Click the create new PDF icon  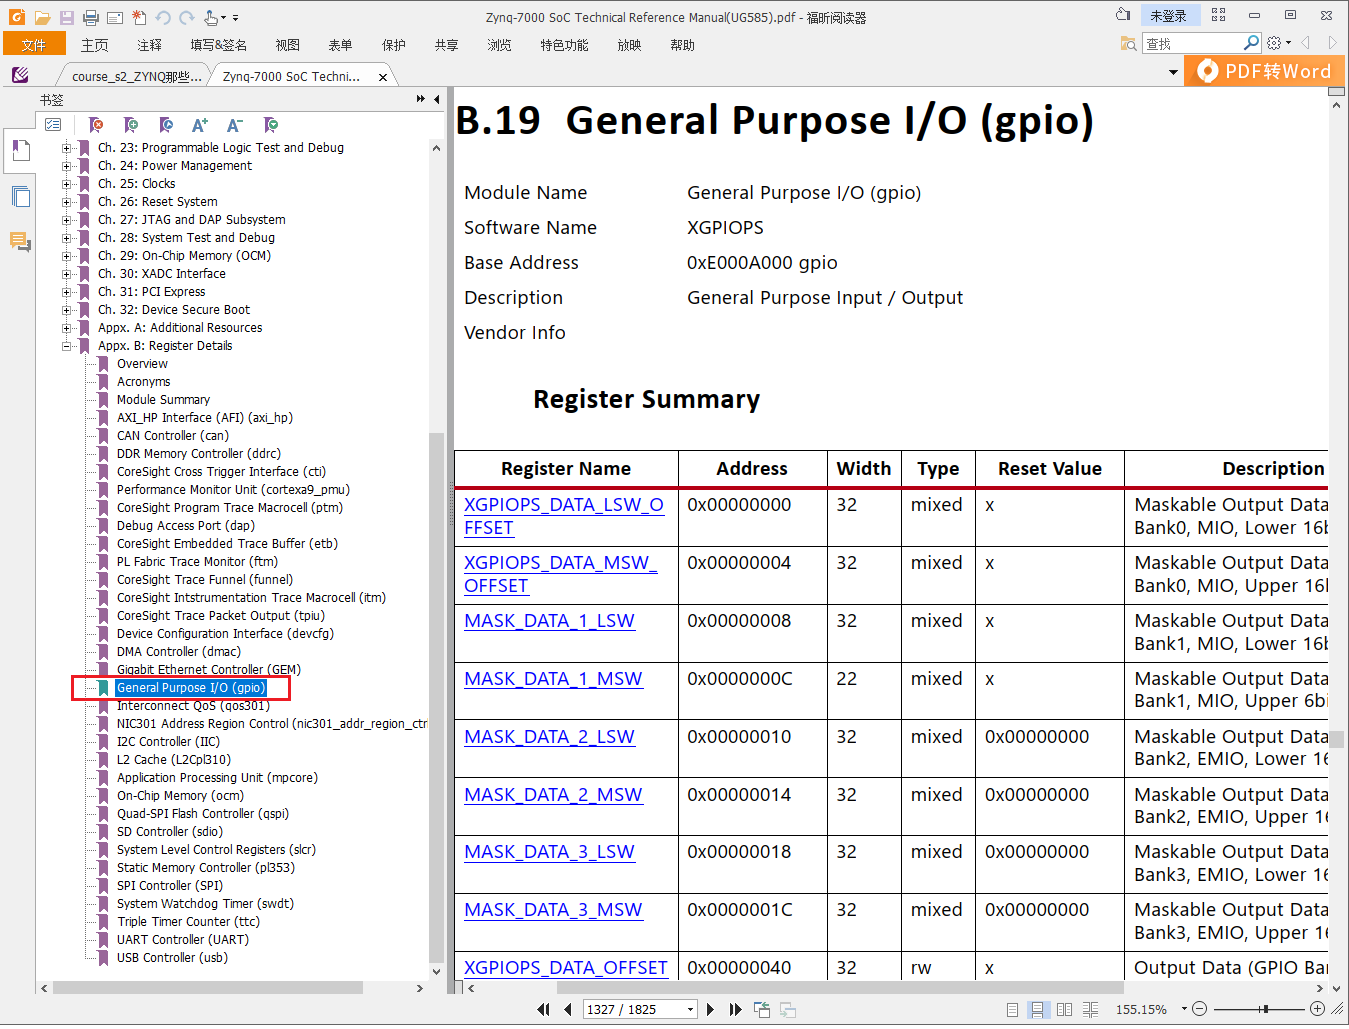click(x=139, y=17)
